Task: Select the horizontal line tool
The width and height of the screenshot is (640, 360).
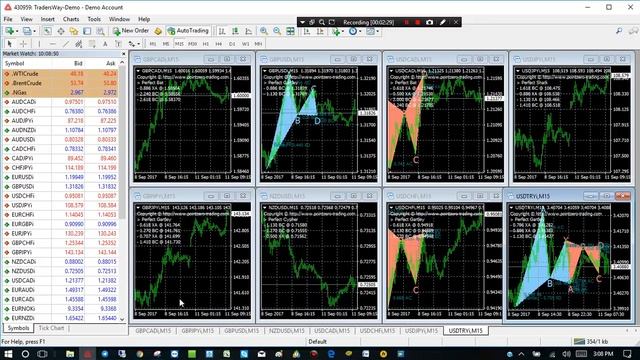Action: tap(53, 44)
